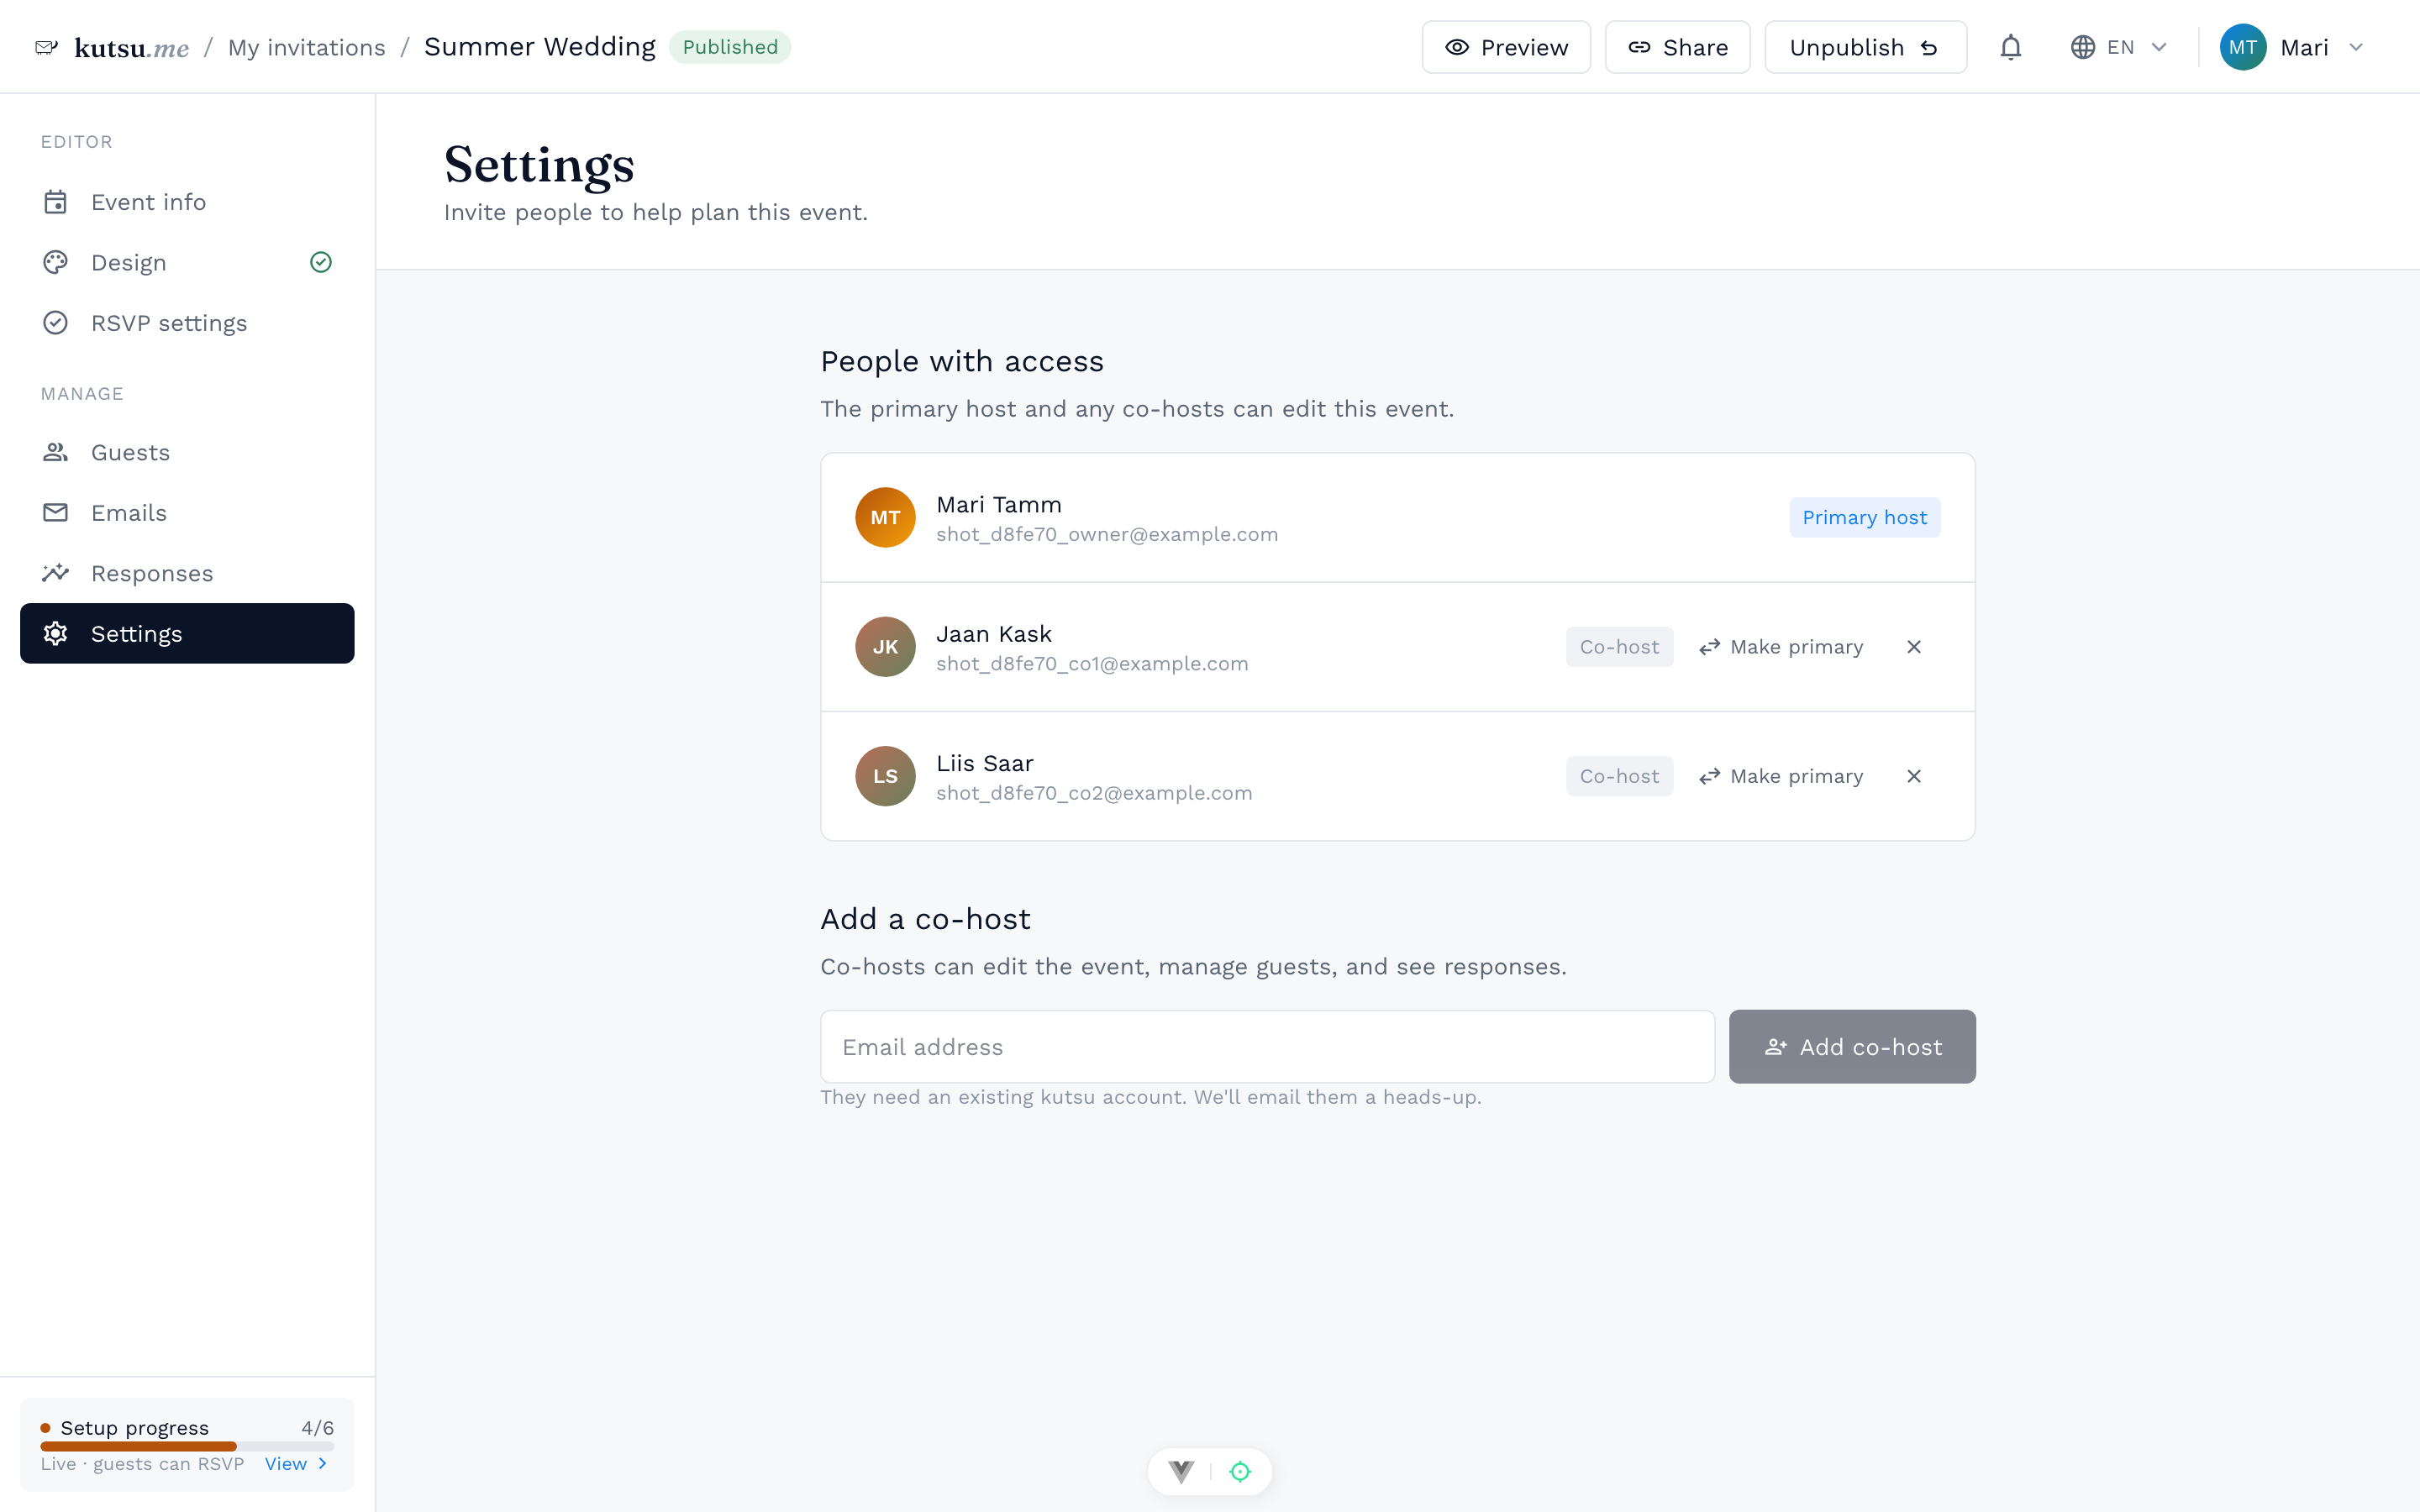Make Liis Saar the primary host
This screenshot has width=2420, height=1512.
click(1780, 776)
